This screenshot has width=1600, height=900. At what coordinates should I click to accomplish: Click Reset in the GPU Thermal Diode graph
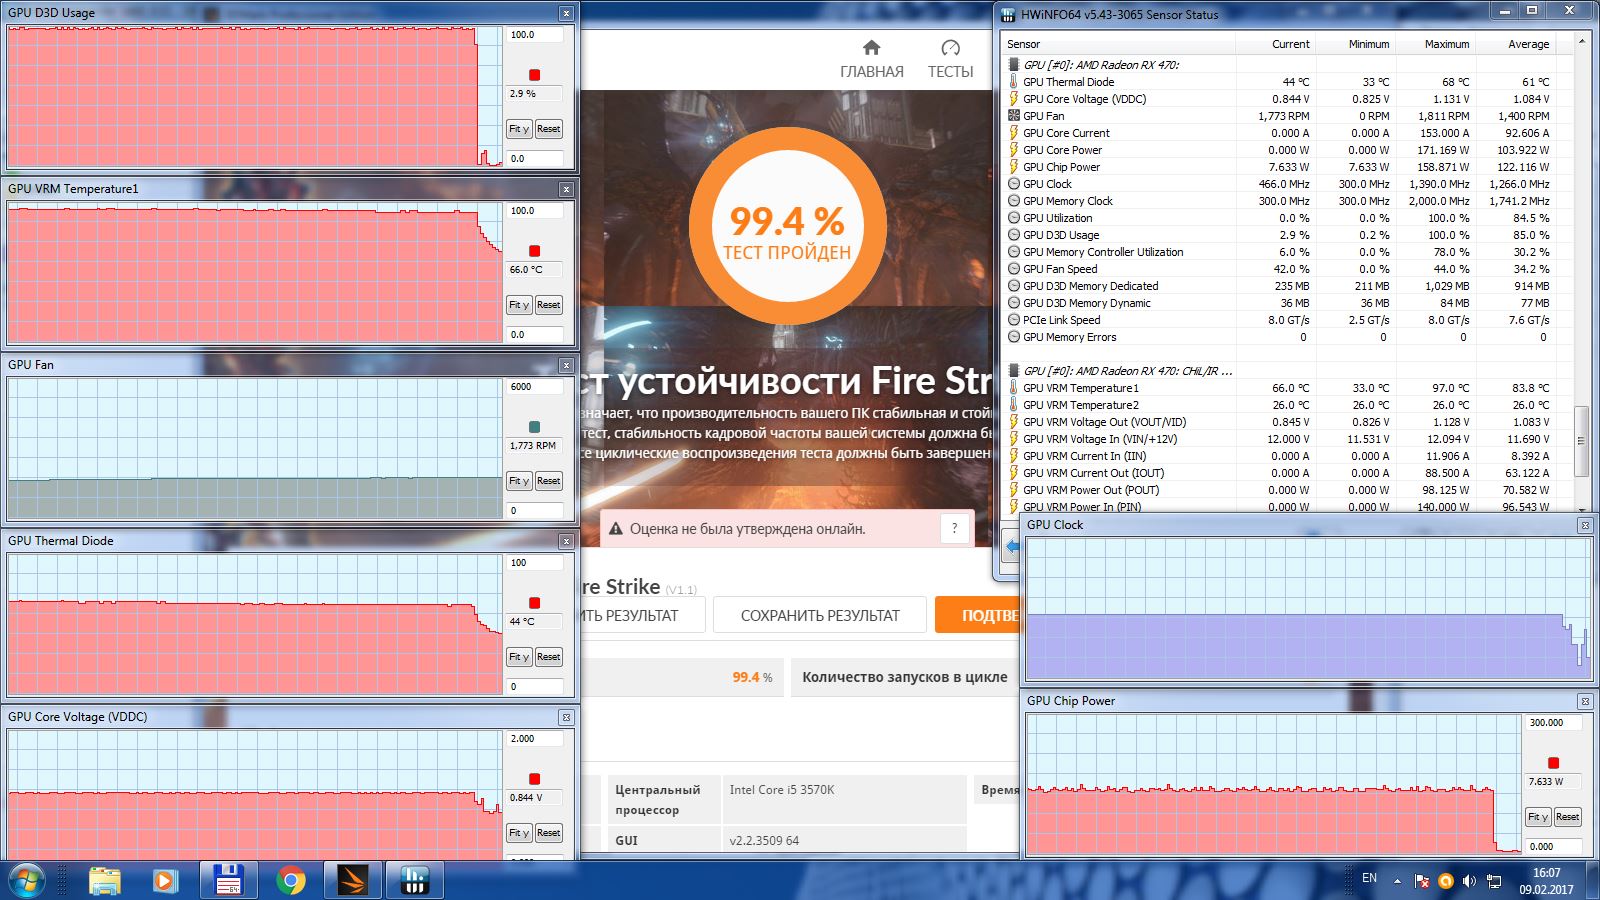click(549, 657)
